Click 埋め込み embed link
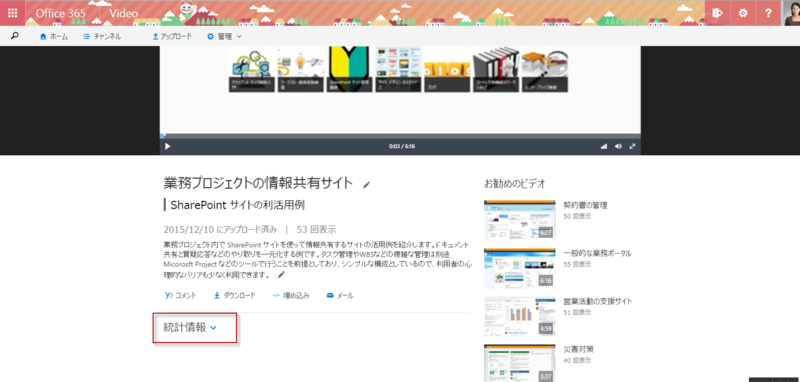The height and width of the screenshot is (382, 800). [x=291, y=295]
